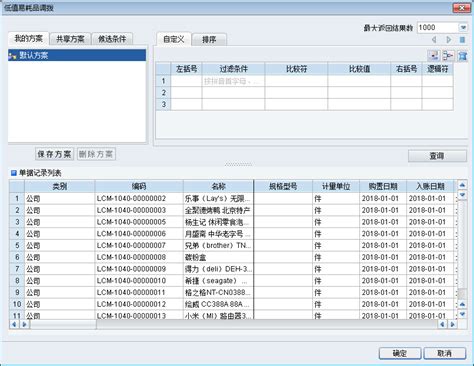Open the 候选条件 tab
Image resolution: width=474 pixels, height=366 pixels.
click(x=112, y=39)
